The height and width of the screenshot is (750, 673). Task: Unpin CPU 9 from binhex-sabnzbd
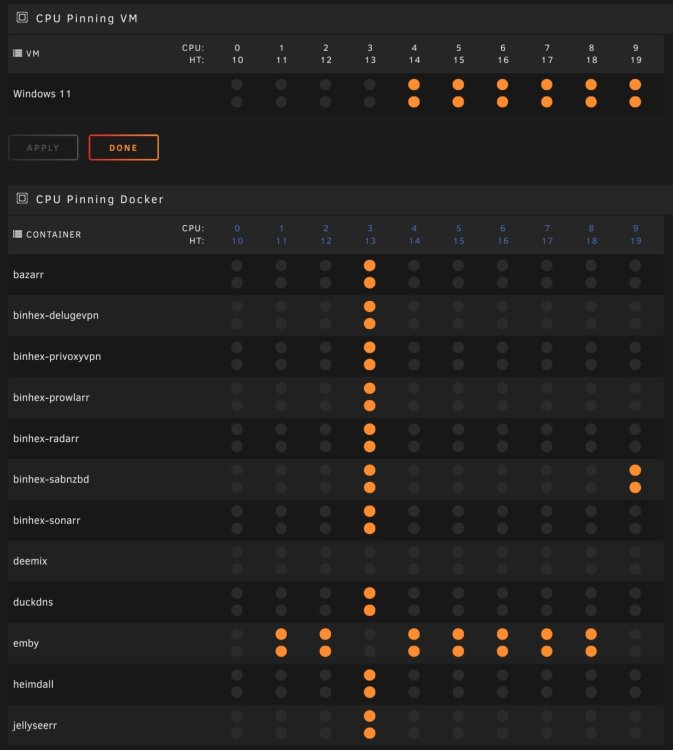pos(635,470)
